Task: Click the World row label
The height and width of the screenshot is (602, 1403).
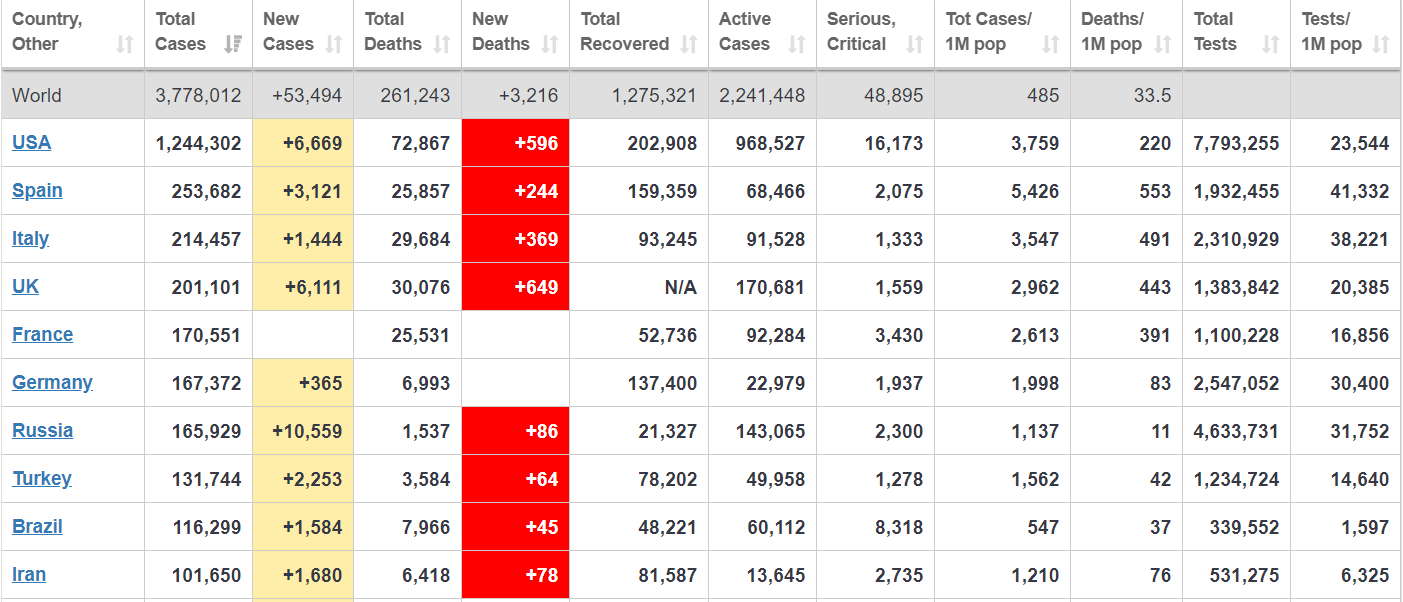Action: pos(37,96)
